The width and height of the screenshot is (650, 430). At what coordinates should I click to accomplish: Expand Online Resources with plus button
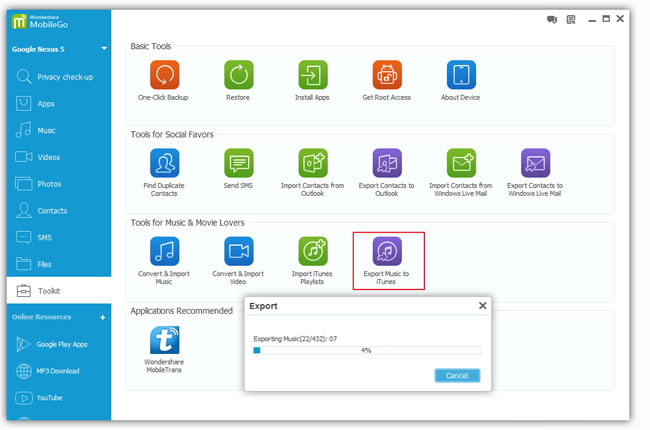(103, 318)
